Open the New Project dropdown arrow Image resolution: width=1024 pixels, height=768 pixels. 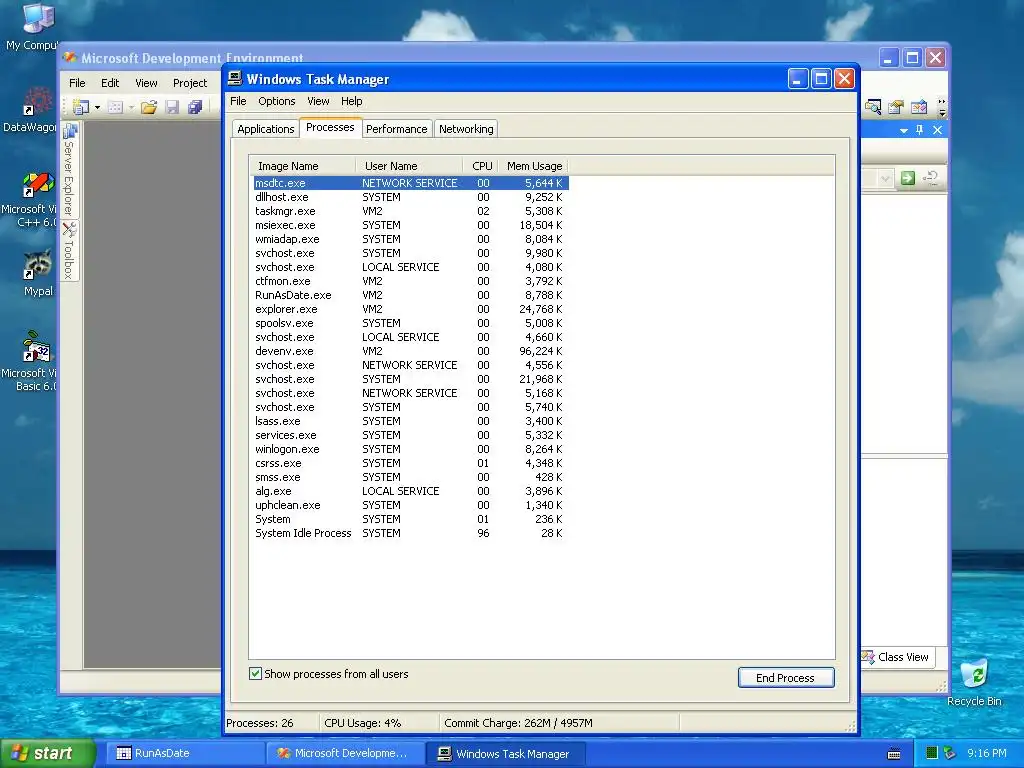click(x=97, y=107)
